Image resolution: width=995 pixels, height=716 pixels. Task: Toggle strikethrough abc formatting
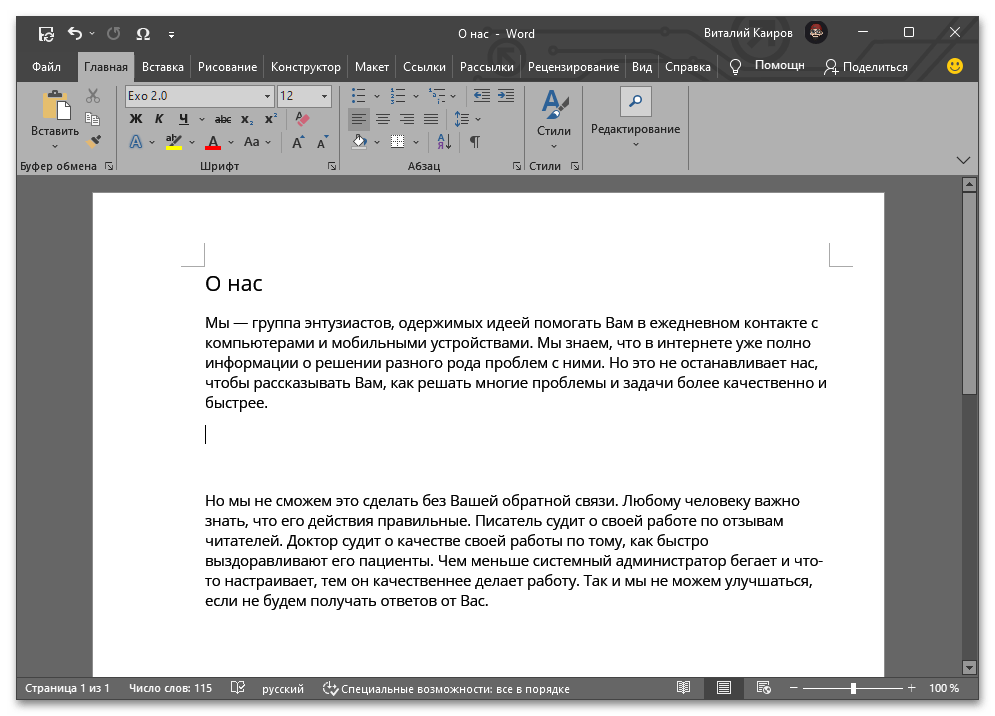(223, 119)
